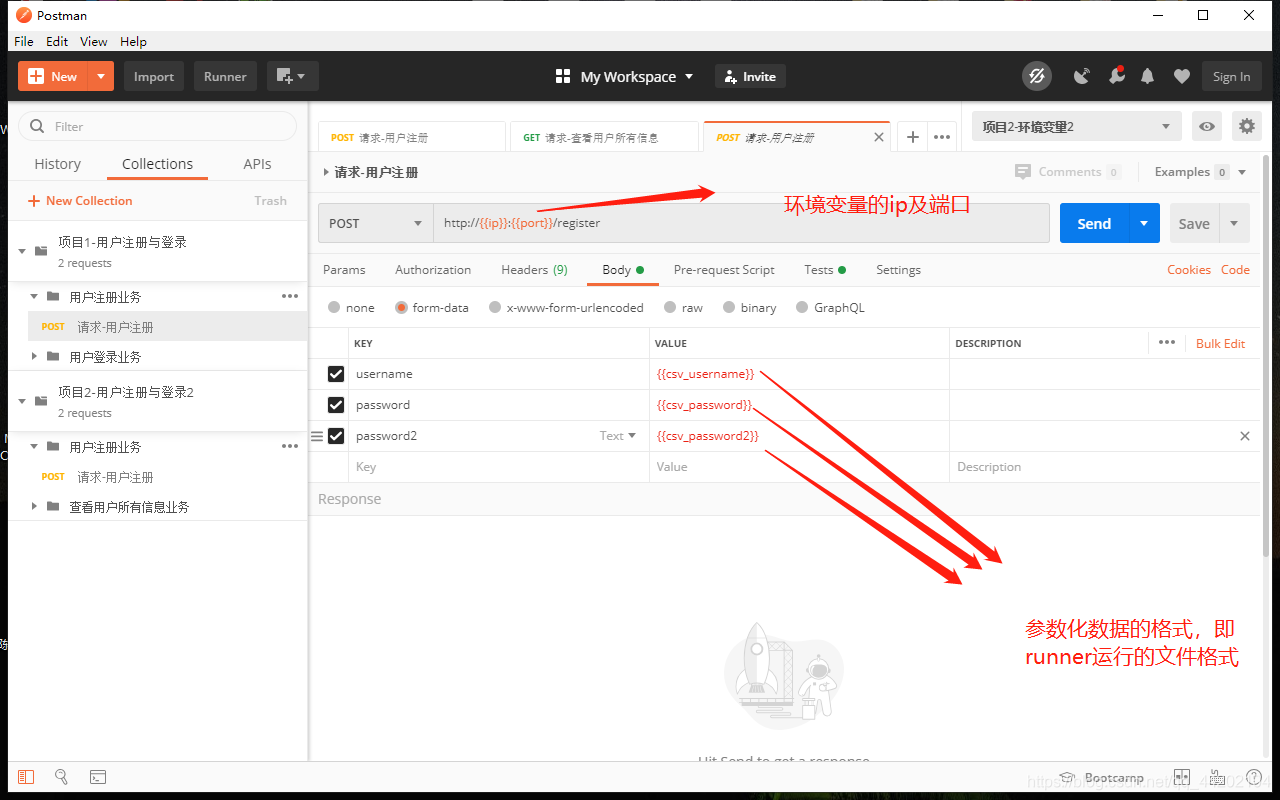The image size is (1280, 800).
Task: Open the File menu
Action: click(x=24, y=41)
